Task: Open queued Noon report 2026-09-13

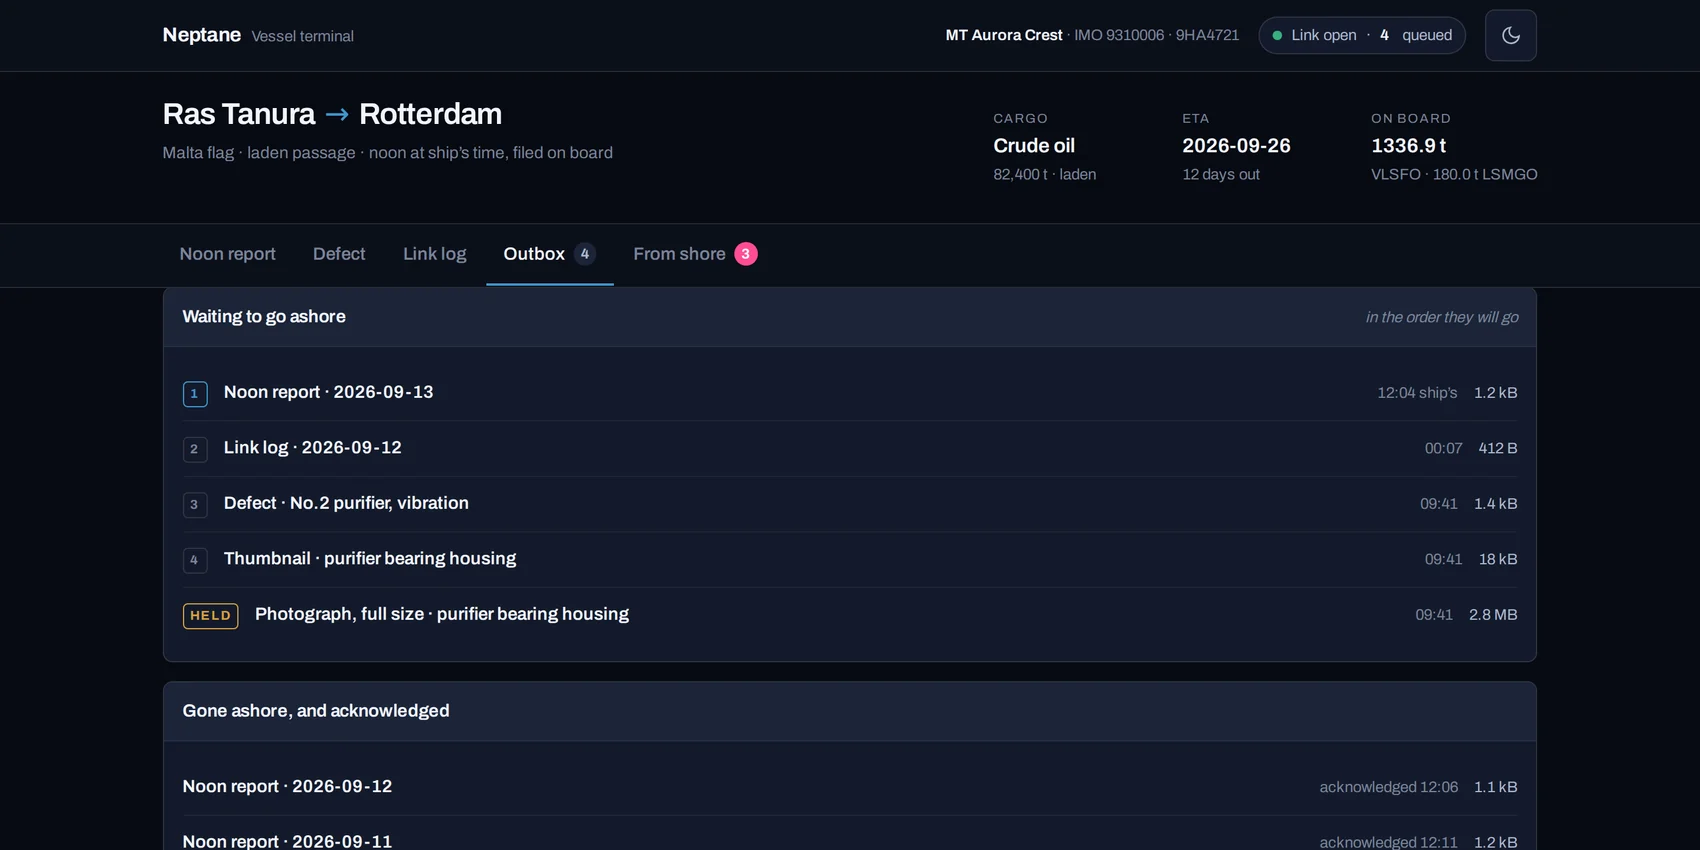Action: (850, 393)
